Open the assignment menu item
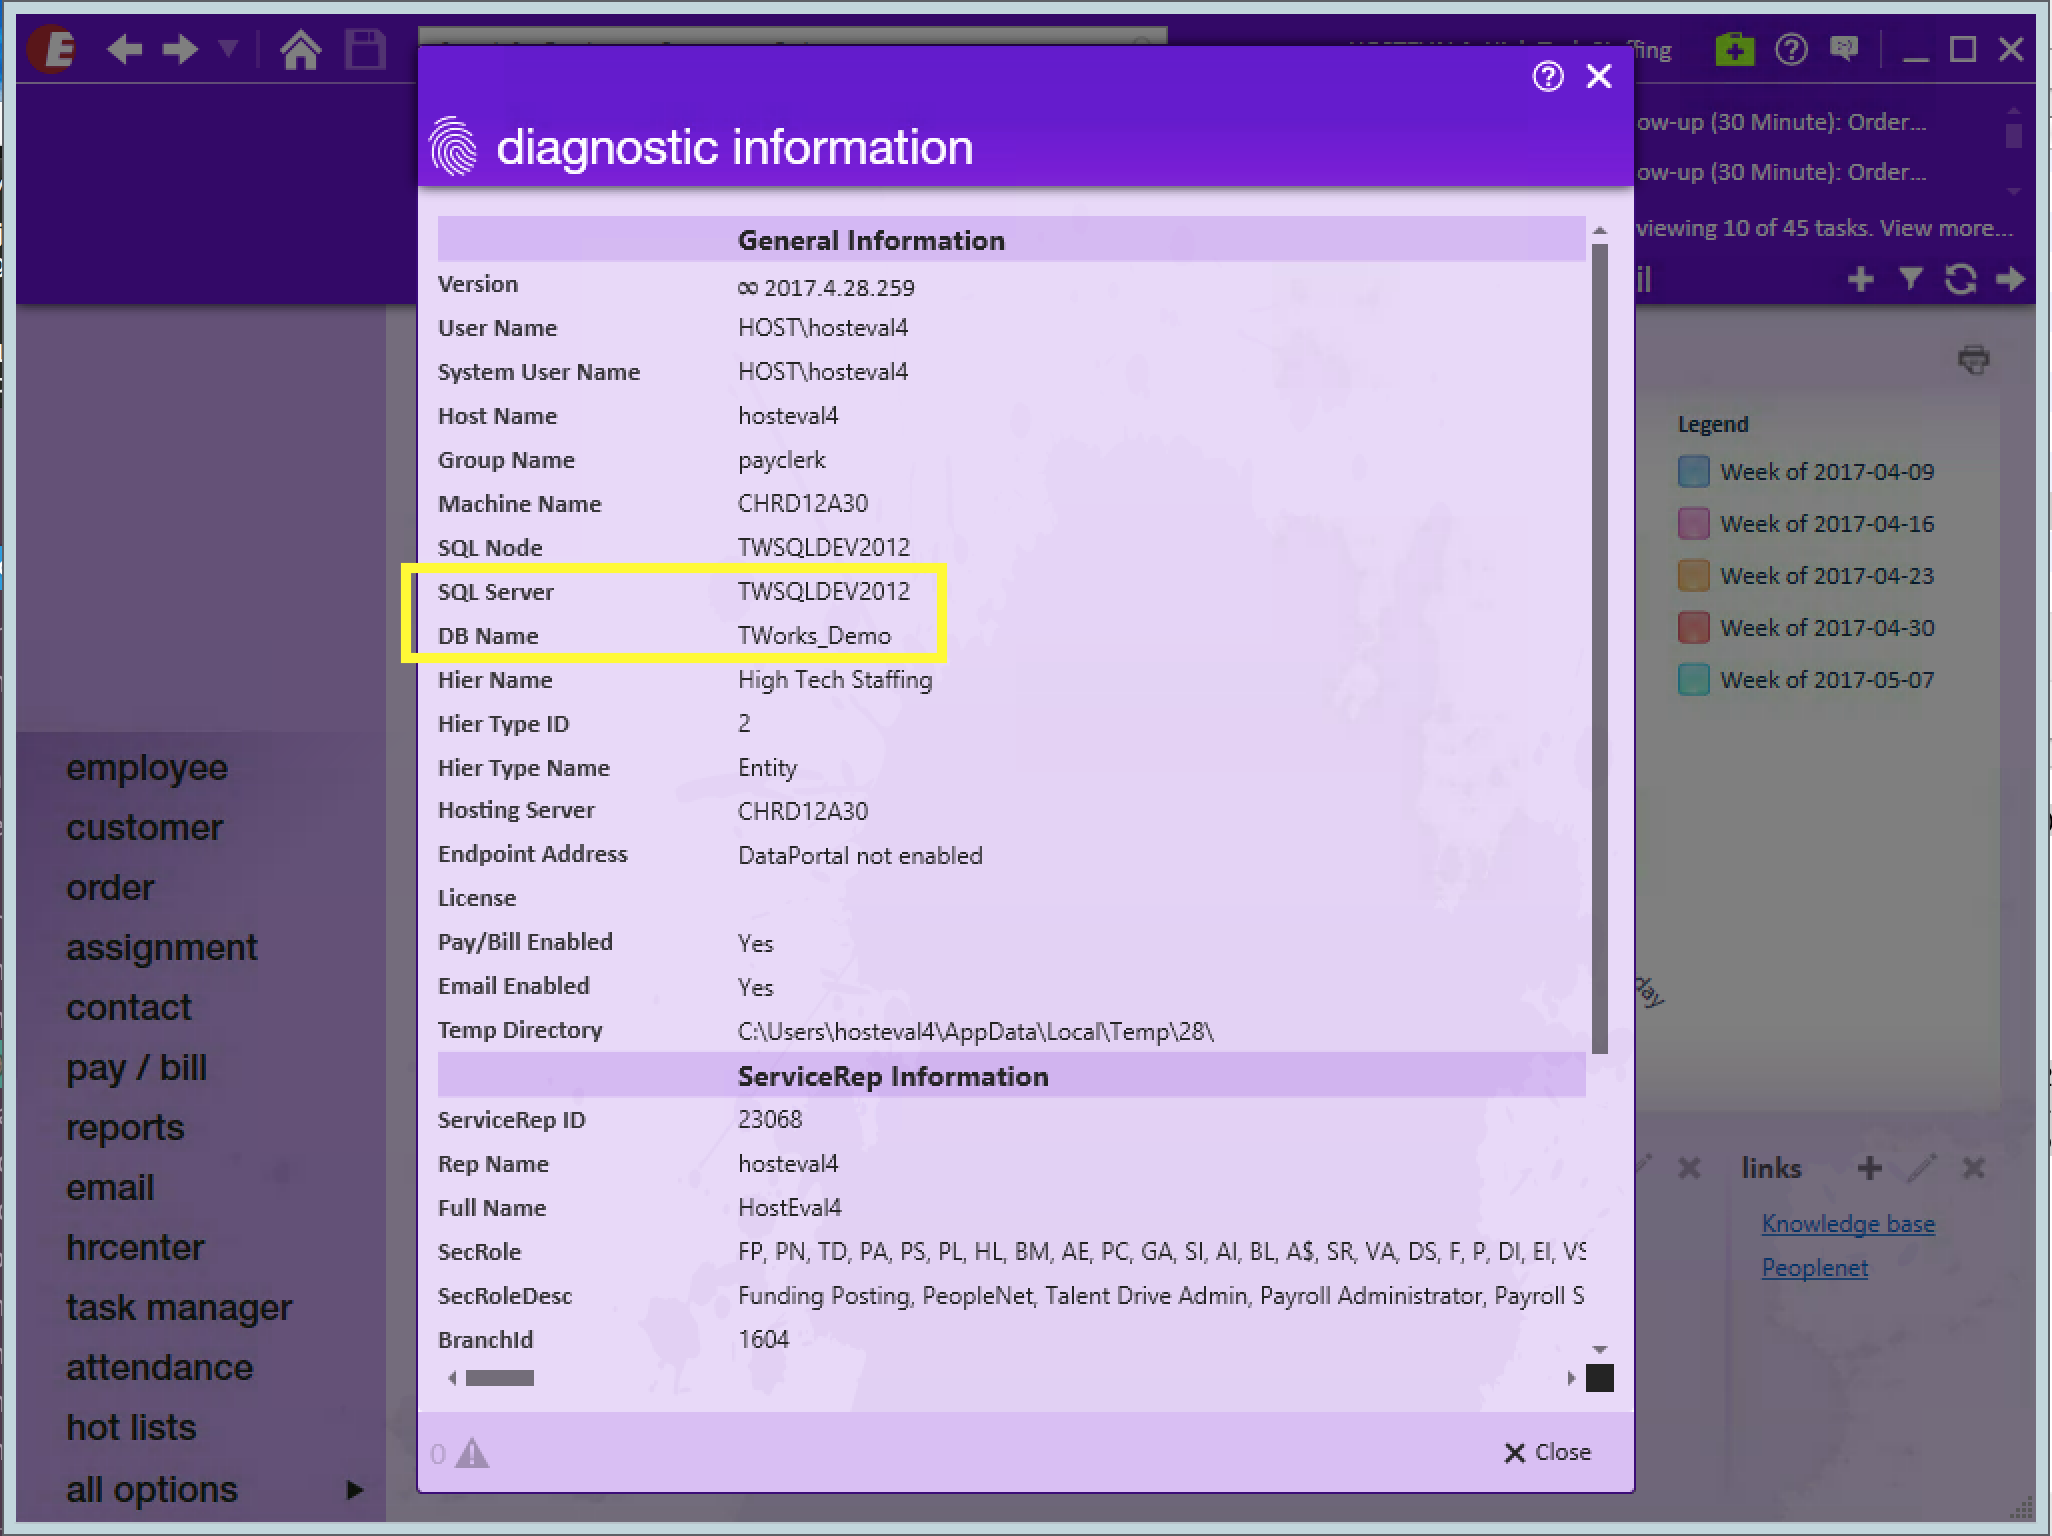 (162, 948)
